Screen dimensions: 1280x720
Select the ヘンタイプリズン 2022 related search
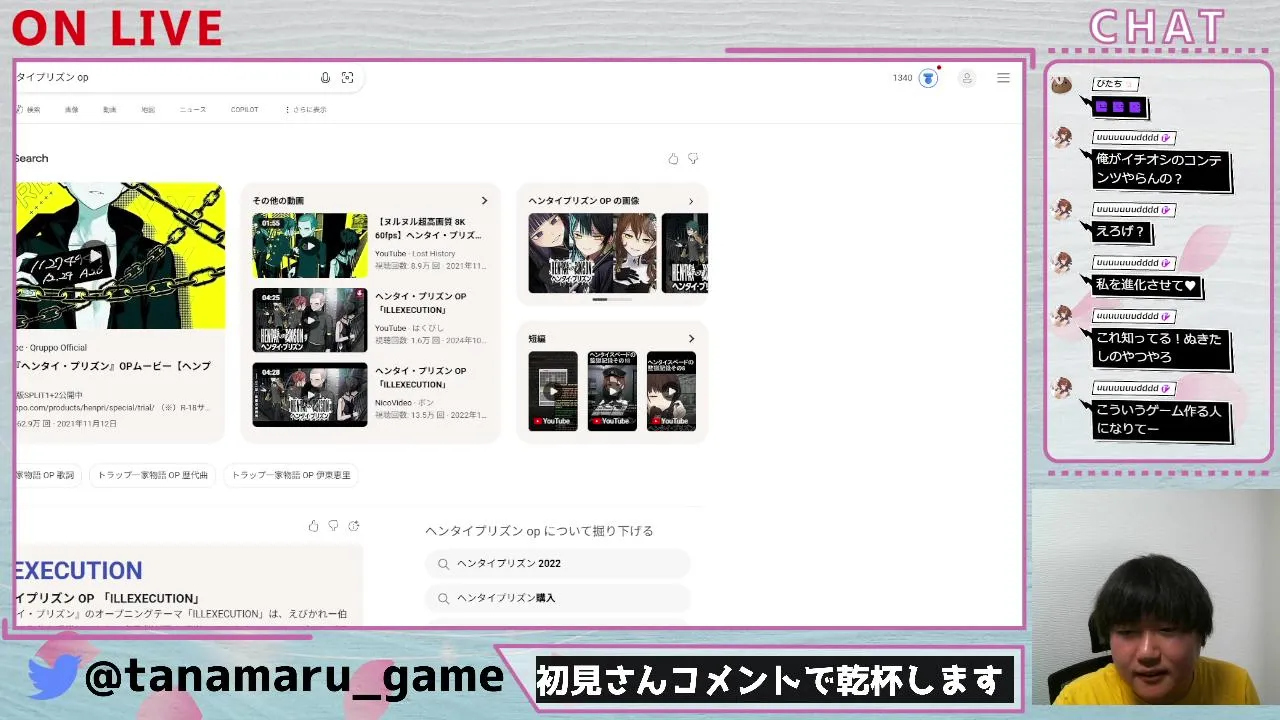pos(558,564)
